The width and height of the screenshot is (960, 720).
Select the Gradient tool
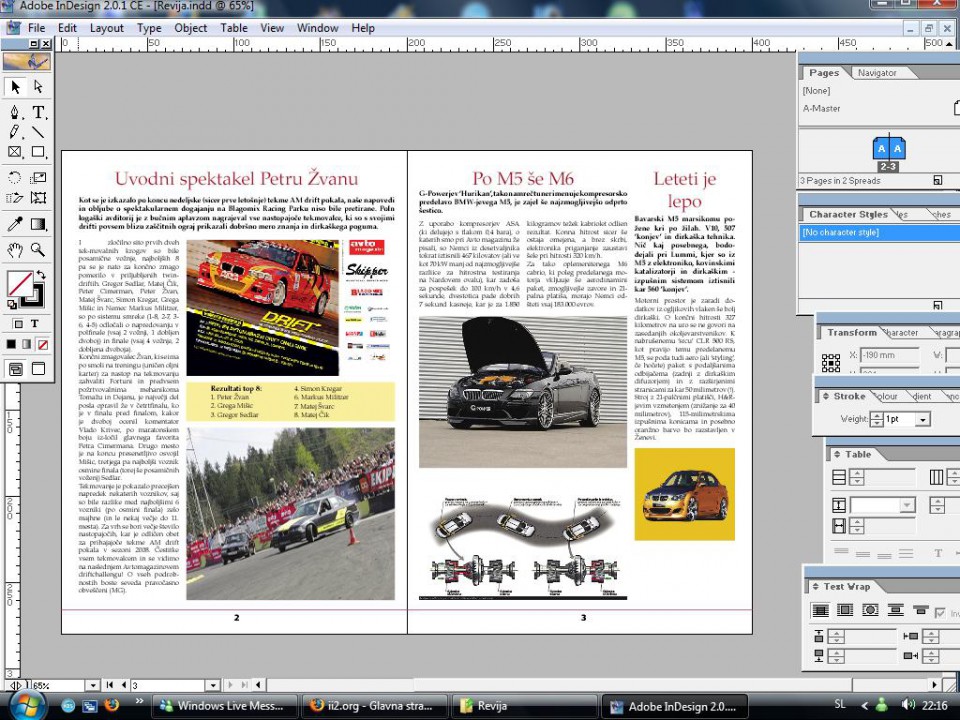click(38, 224)
